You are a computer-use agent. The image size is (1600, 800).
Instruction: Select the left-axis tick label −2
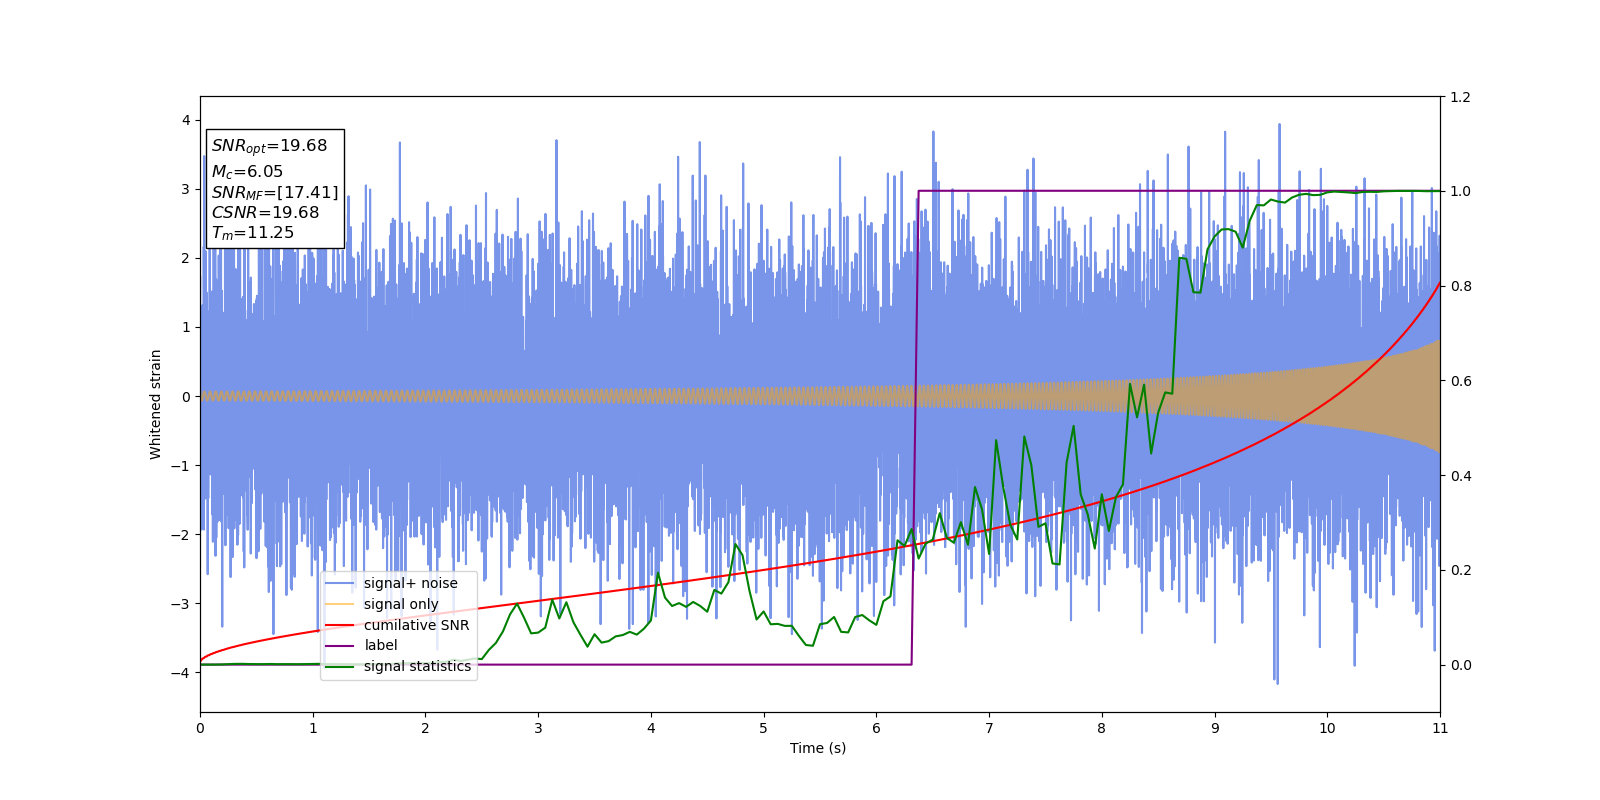180,535
